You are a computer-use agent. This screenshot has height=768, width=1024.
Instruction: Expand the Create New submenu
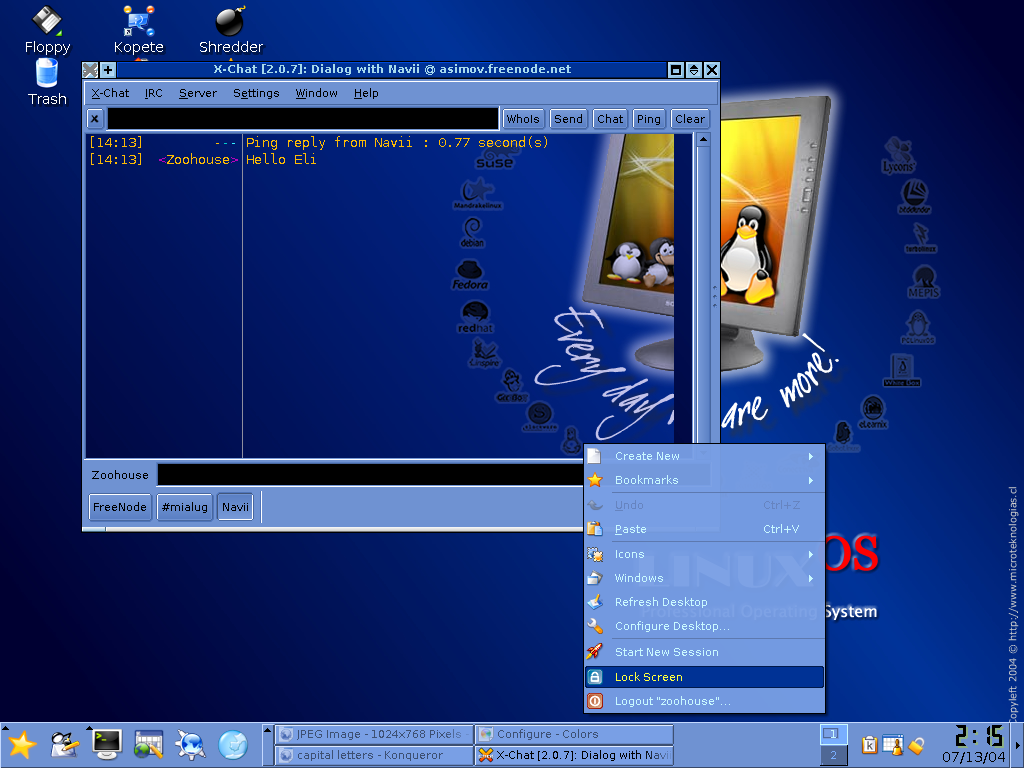(x=705, y=456)
